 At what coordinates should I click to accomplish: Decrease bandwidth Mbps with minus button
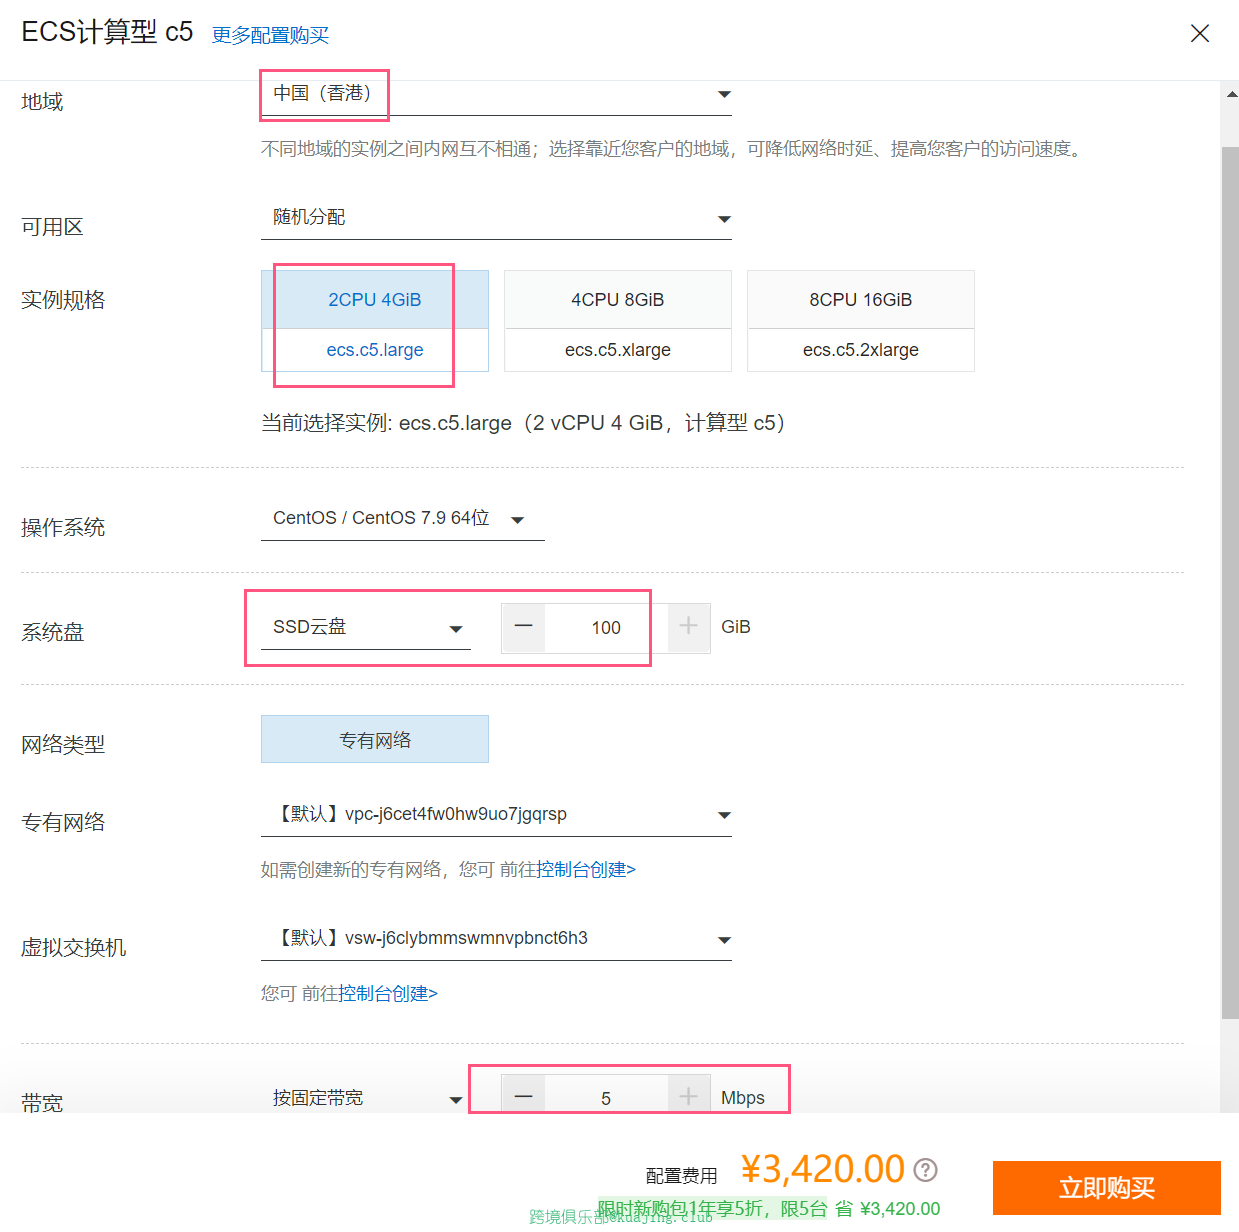pos(523,1097)
